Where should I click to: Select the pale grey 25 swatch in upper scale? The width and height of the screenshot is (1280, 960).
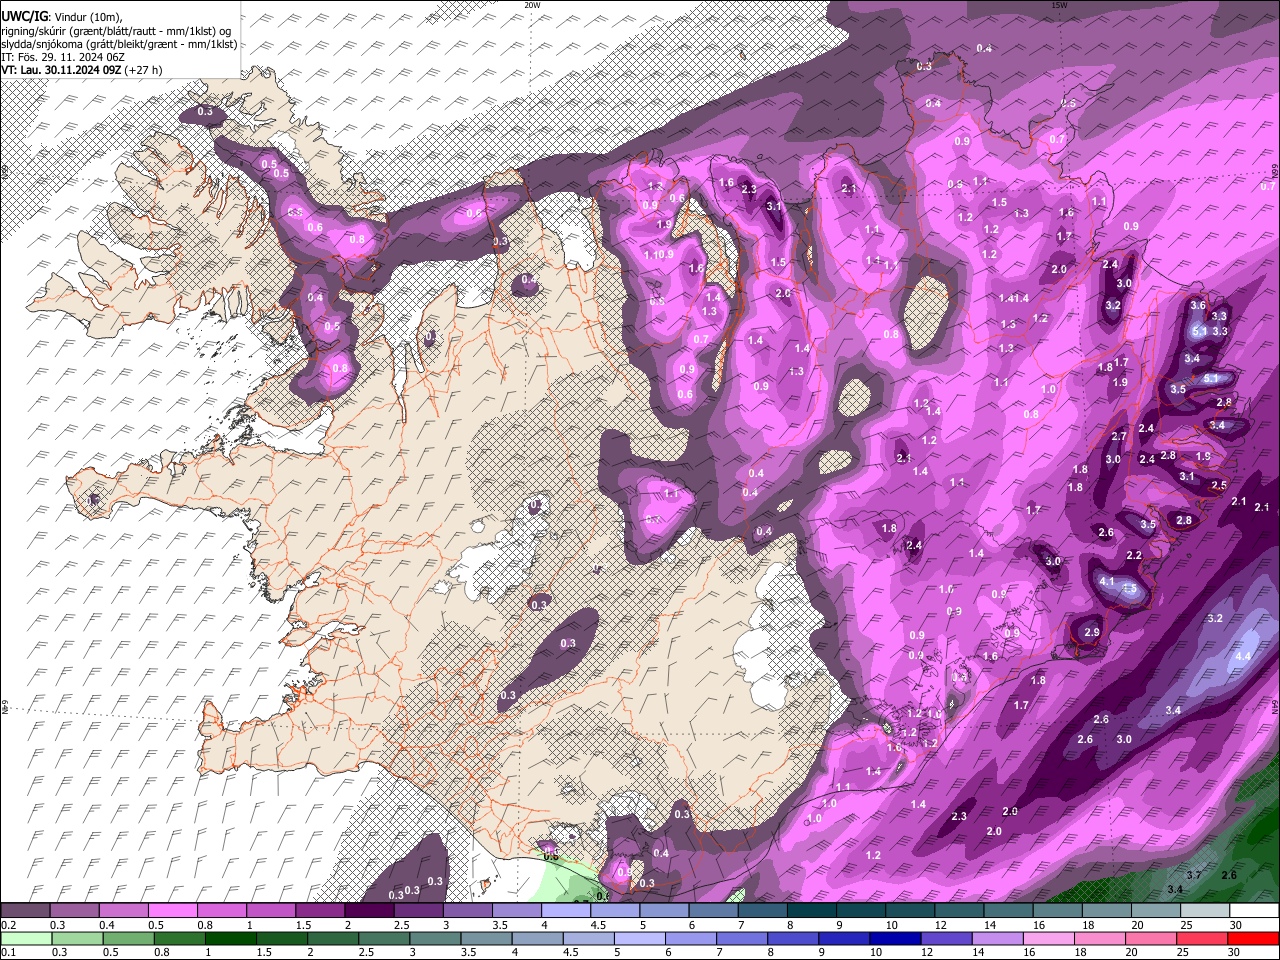coord(1204,911)
